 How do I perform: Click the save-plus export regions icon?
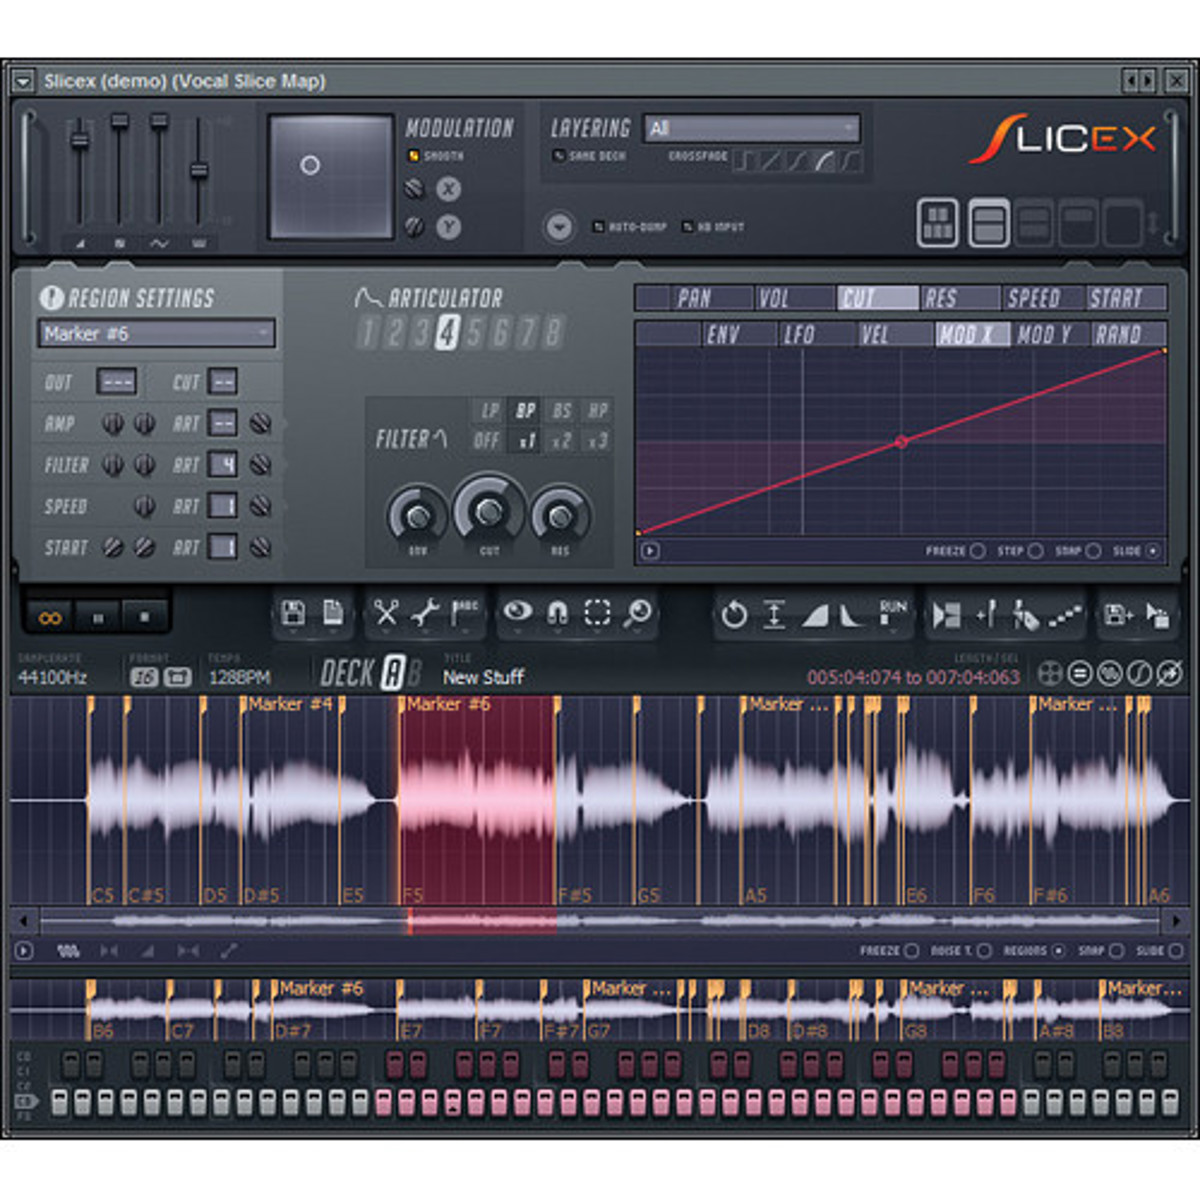coord(1117,615)
